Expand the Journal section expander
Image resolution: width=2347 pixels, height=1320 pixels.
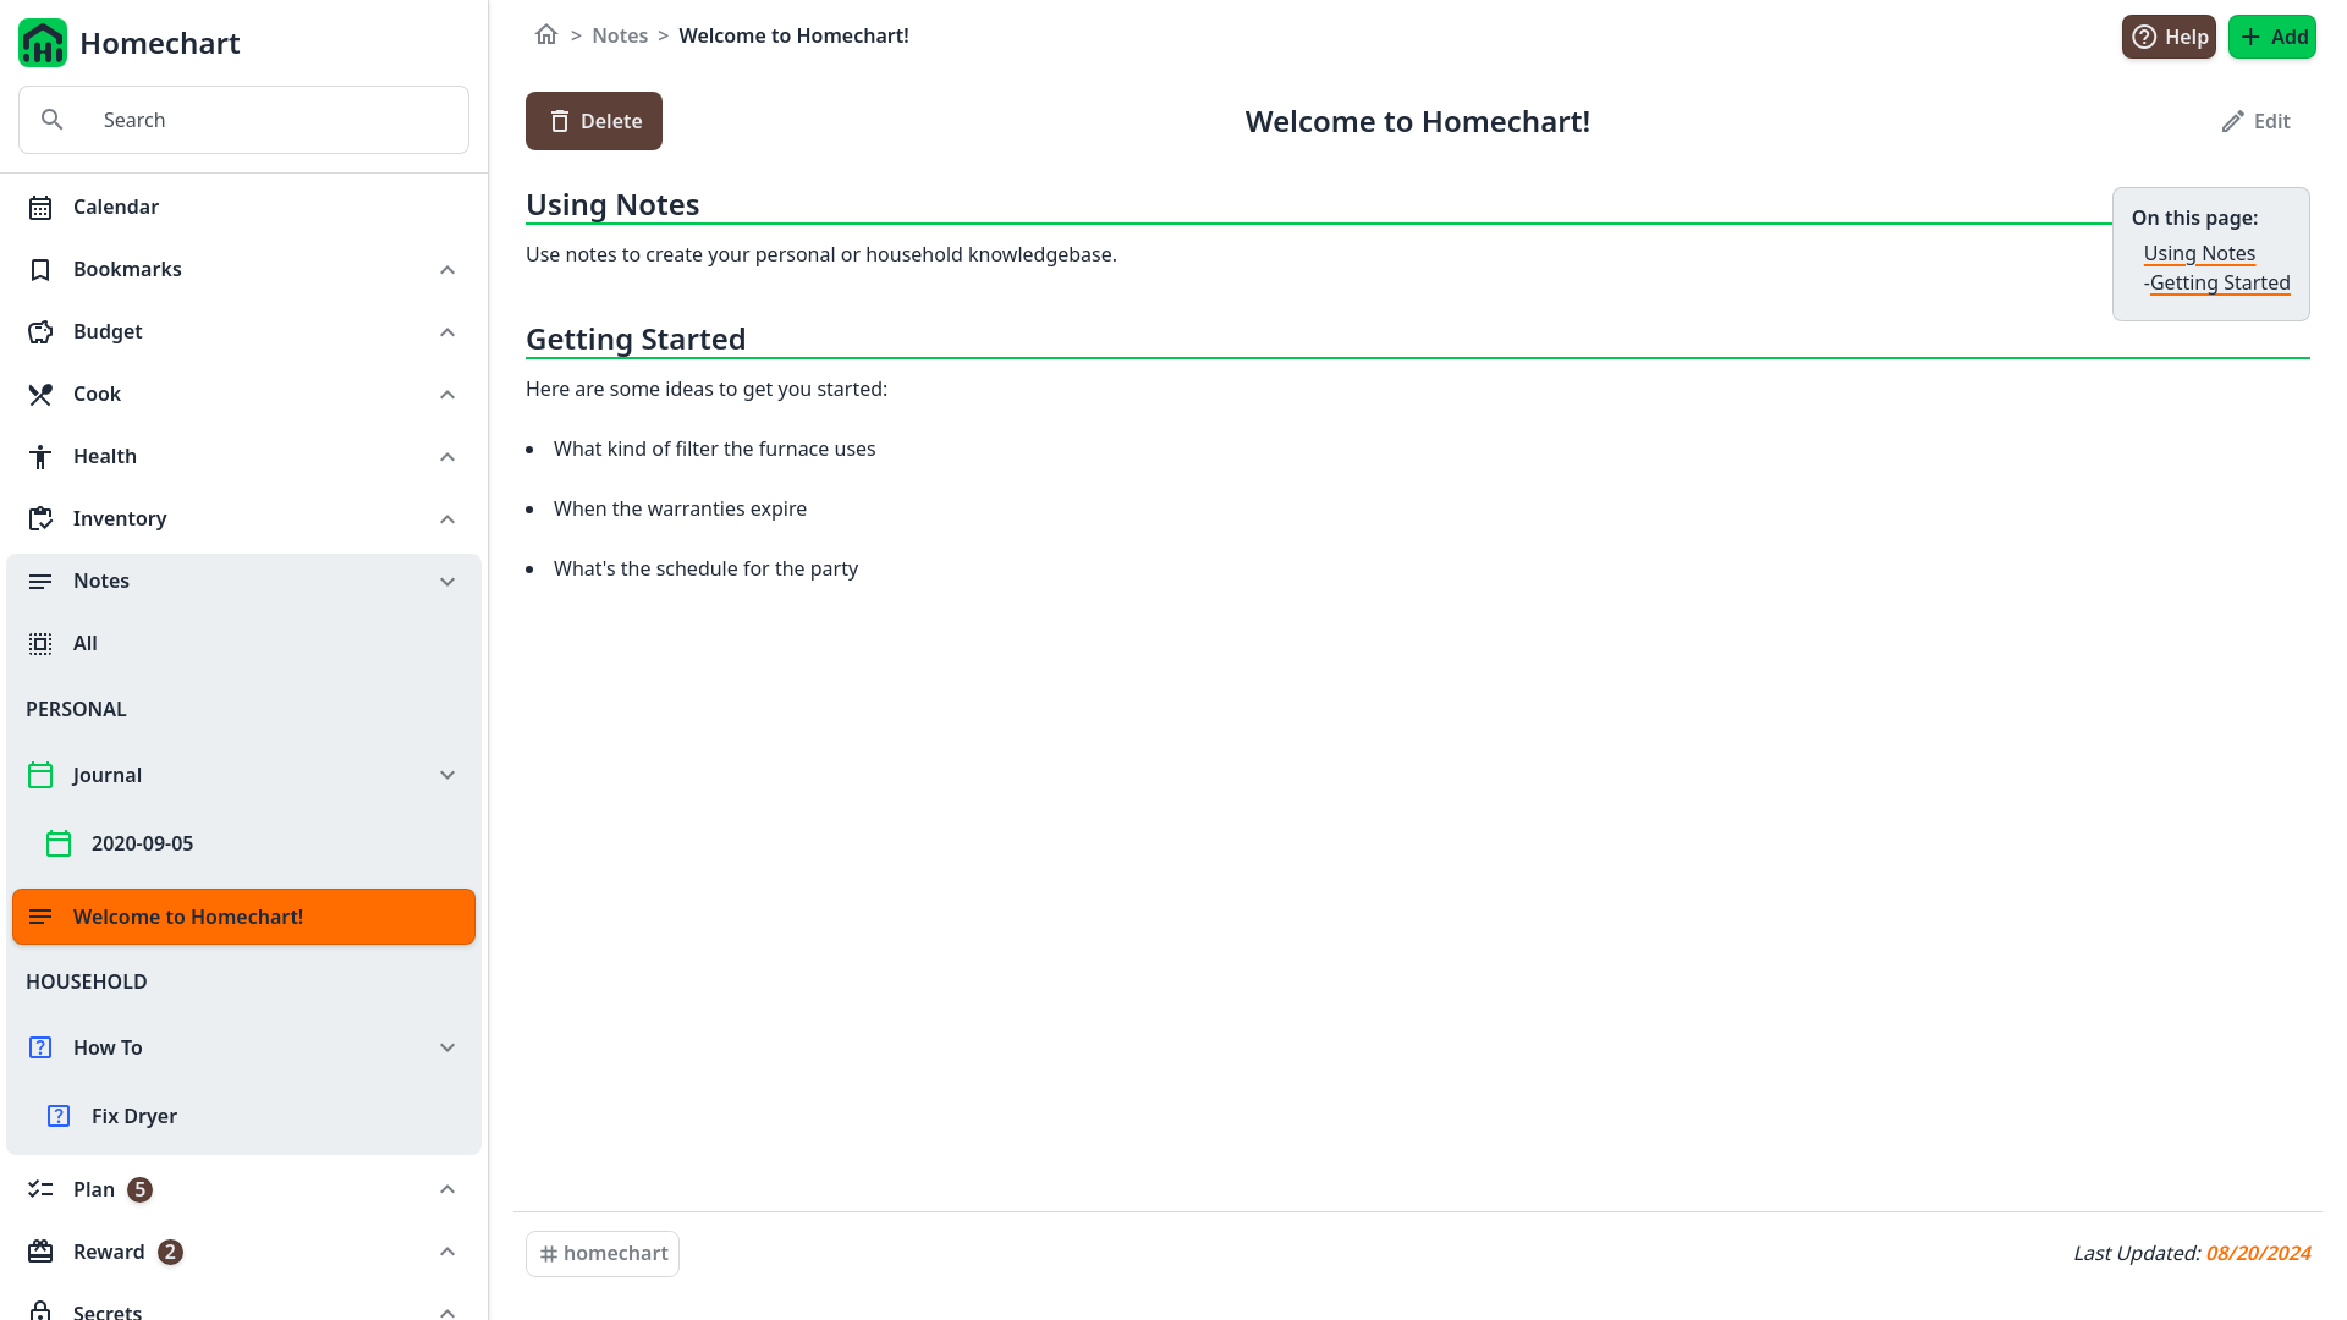[x=448, y=774]
